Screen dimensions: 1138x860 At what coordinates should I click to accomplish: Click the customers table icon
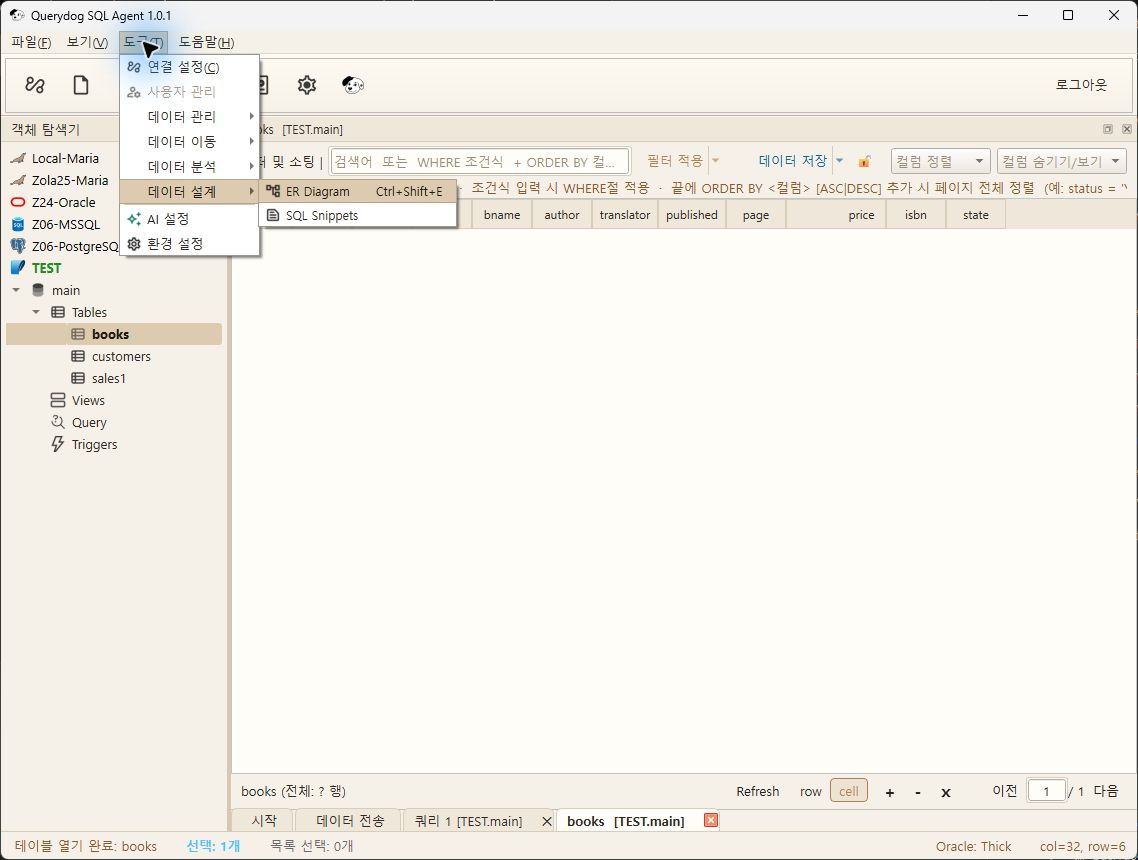tap(78, 356)
